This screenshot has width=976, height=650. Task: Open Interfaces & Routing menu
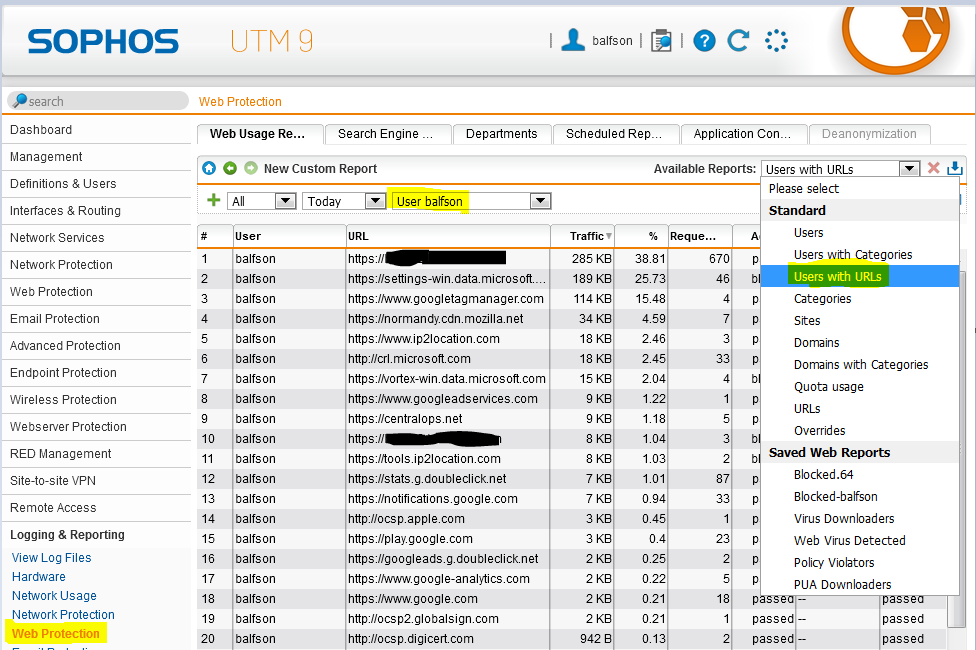96,210
